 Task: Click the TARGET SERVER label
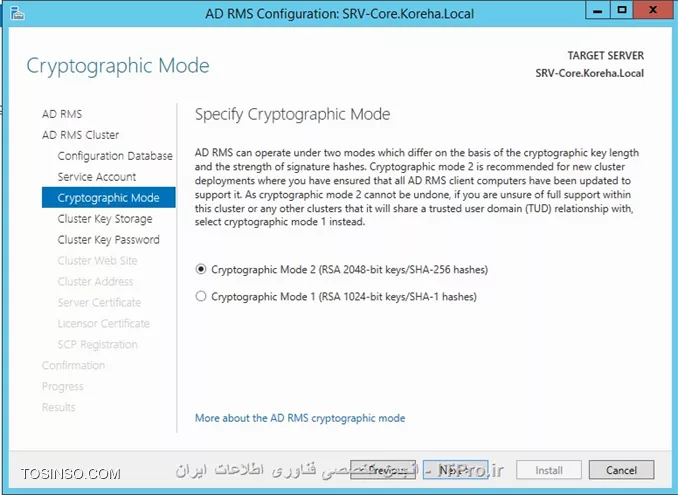(x=606, y=56)
